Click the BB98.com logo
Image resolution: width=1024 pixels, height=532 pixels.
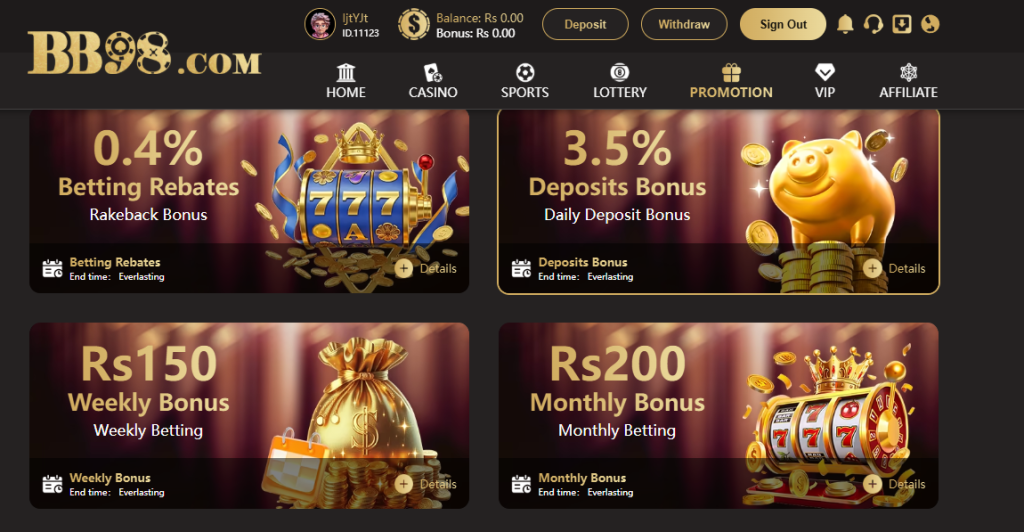(x=144, y=54)
